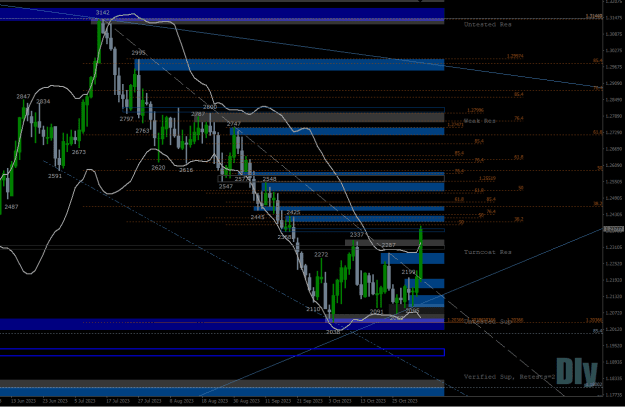Click the 3 Oct 2023 date label

pos(340,401)
